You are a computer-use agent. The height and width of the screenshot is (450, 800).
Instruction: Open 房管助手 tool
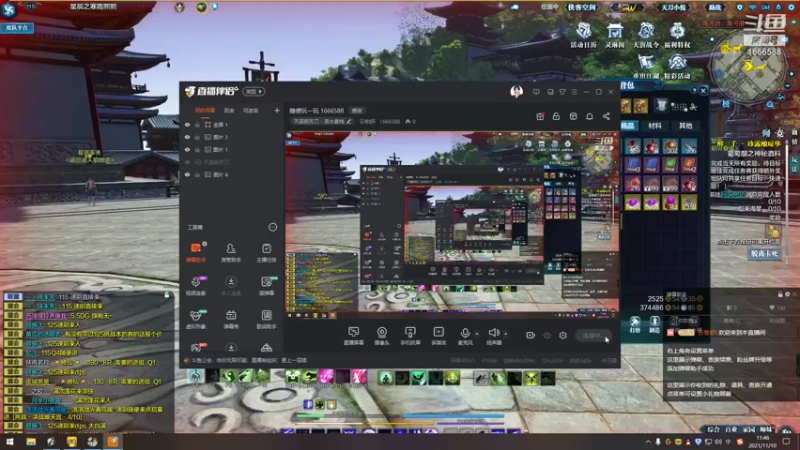tap(231, 252)
